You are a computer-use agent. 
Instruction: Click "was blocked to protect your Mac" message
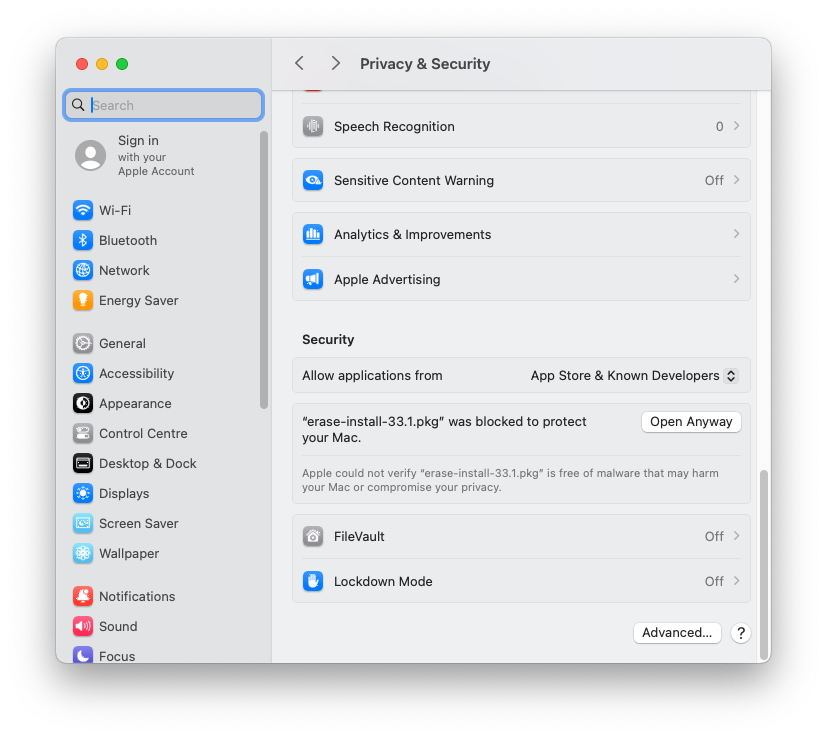tap(444, 429)
